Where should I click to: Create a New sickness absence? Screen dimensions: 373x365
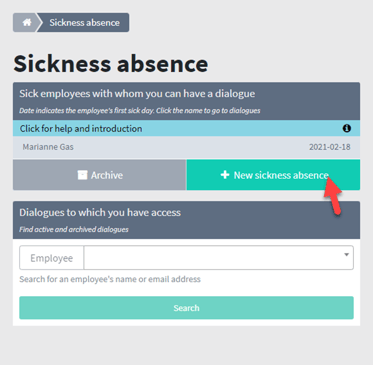point(273,175)
